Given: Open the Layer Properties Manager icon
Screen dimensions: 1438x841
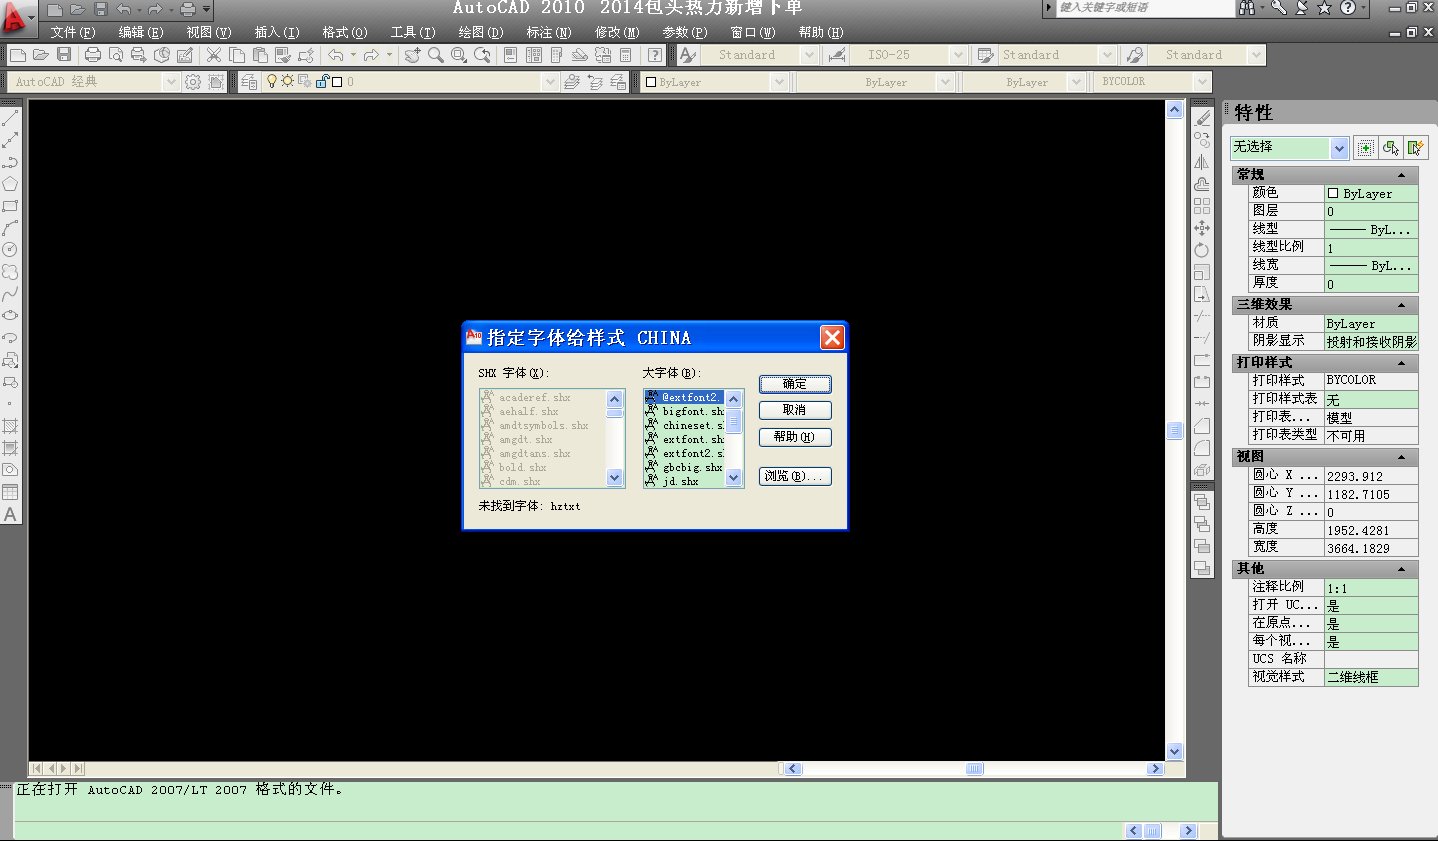Looking at the screenshot, I should [249, 82].
